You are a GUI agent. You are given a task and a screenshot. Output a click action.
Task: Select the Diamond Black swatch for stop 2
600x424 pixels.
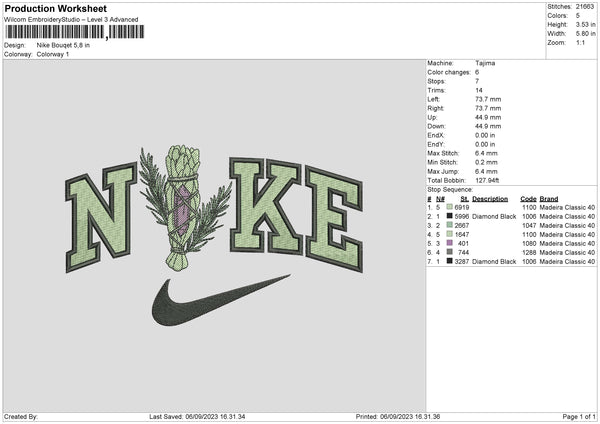tap(450, 215)
